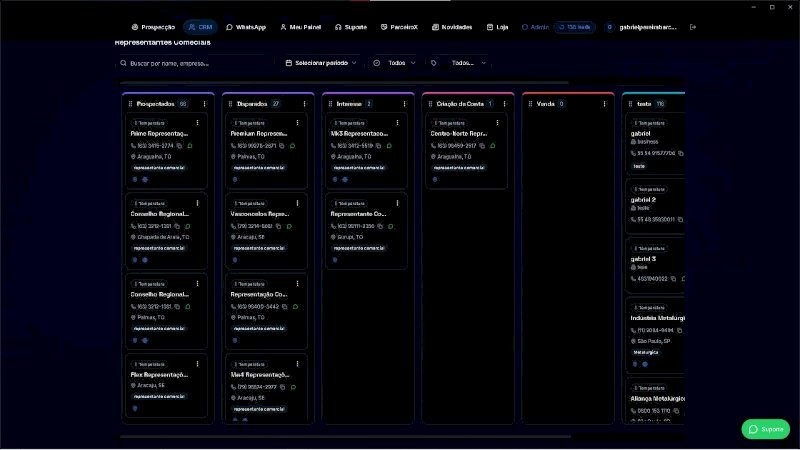This screenshot has width=800, height=450.
Task: Open the Admin link
Action: tap(535, 27)
